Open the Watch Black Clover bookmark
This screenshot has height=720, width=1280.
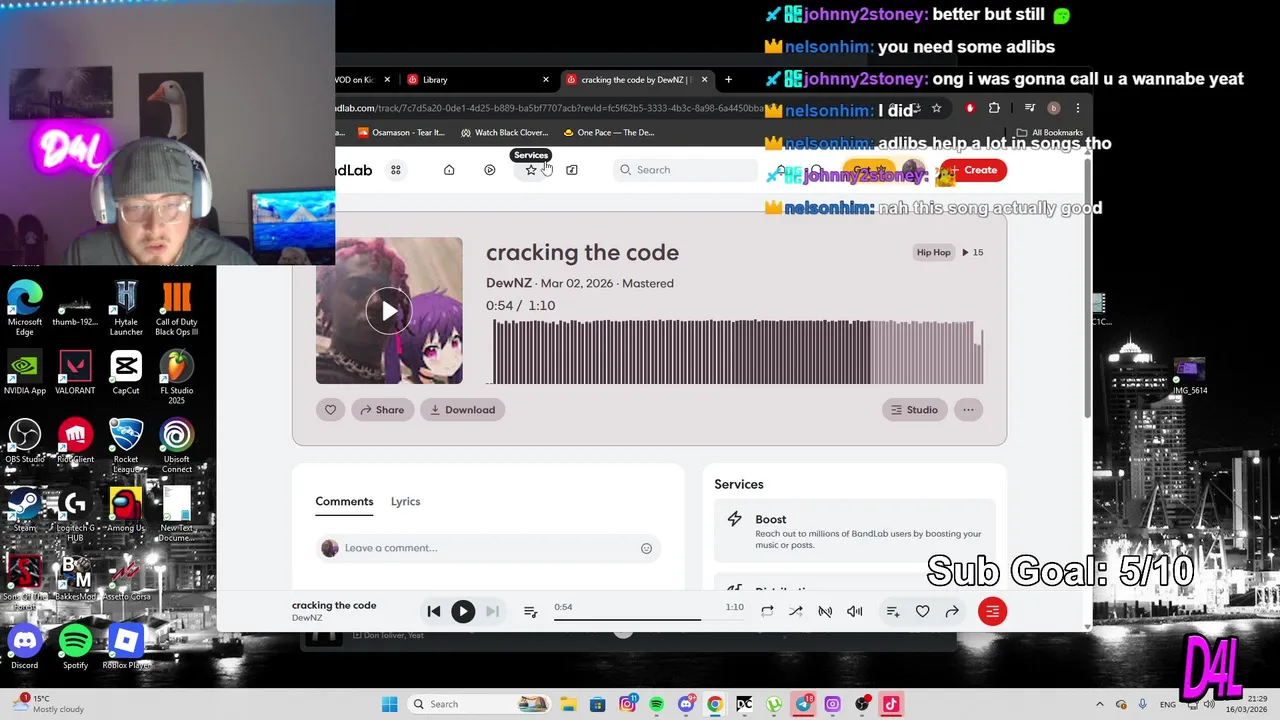505,132
